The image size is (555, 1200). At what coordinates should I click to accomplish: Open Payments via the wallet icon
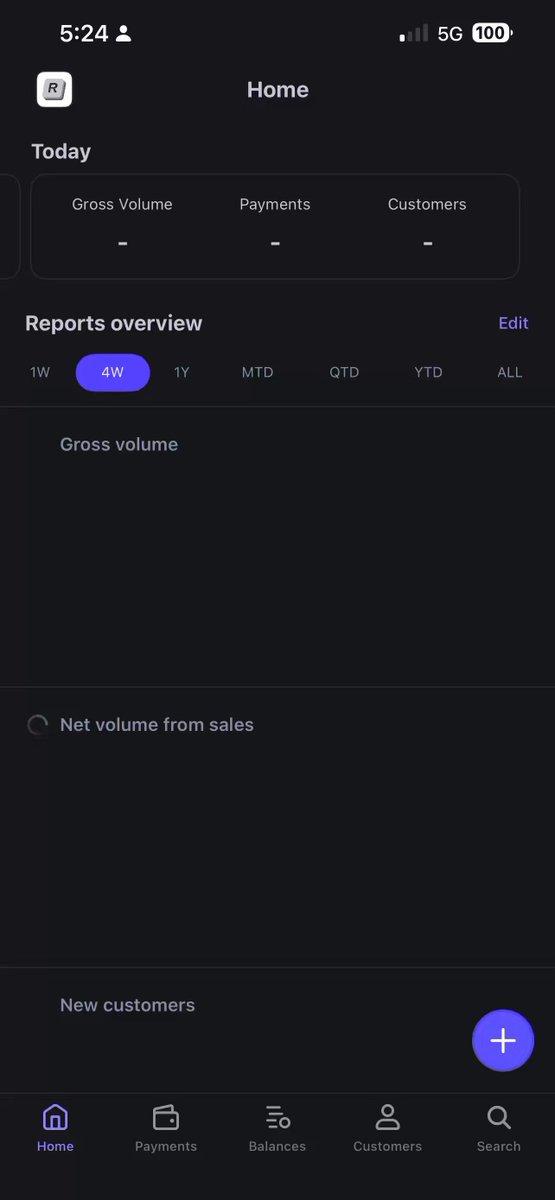(166, 1117)
